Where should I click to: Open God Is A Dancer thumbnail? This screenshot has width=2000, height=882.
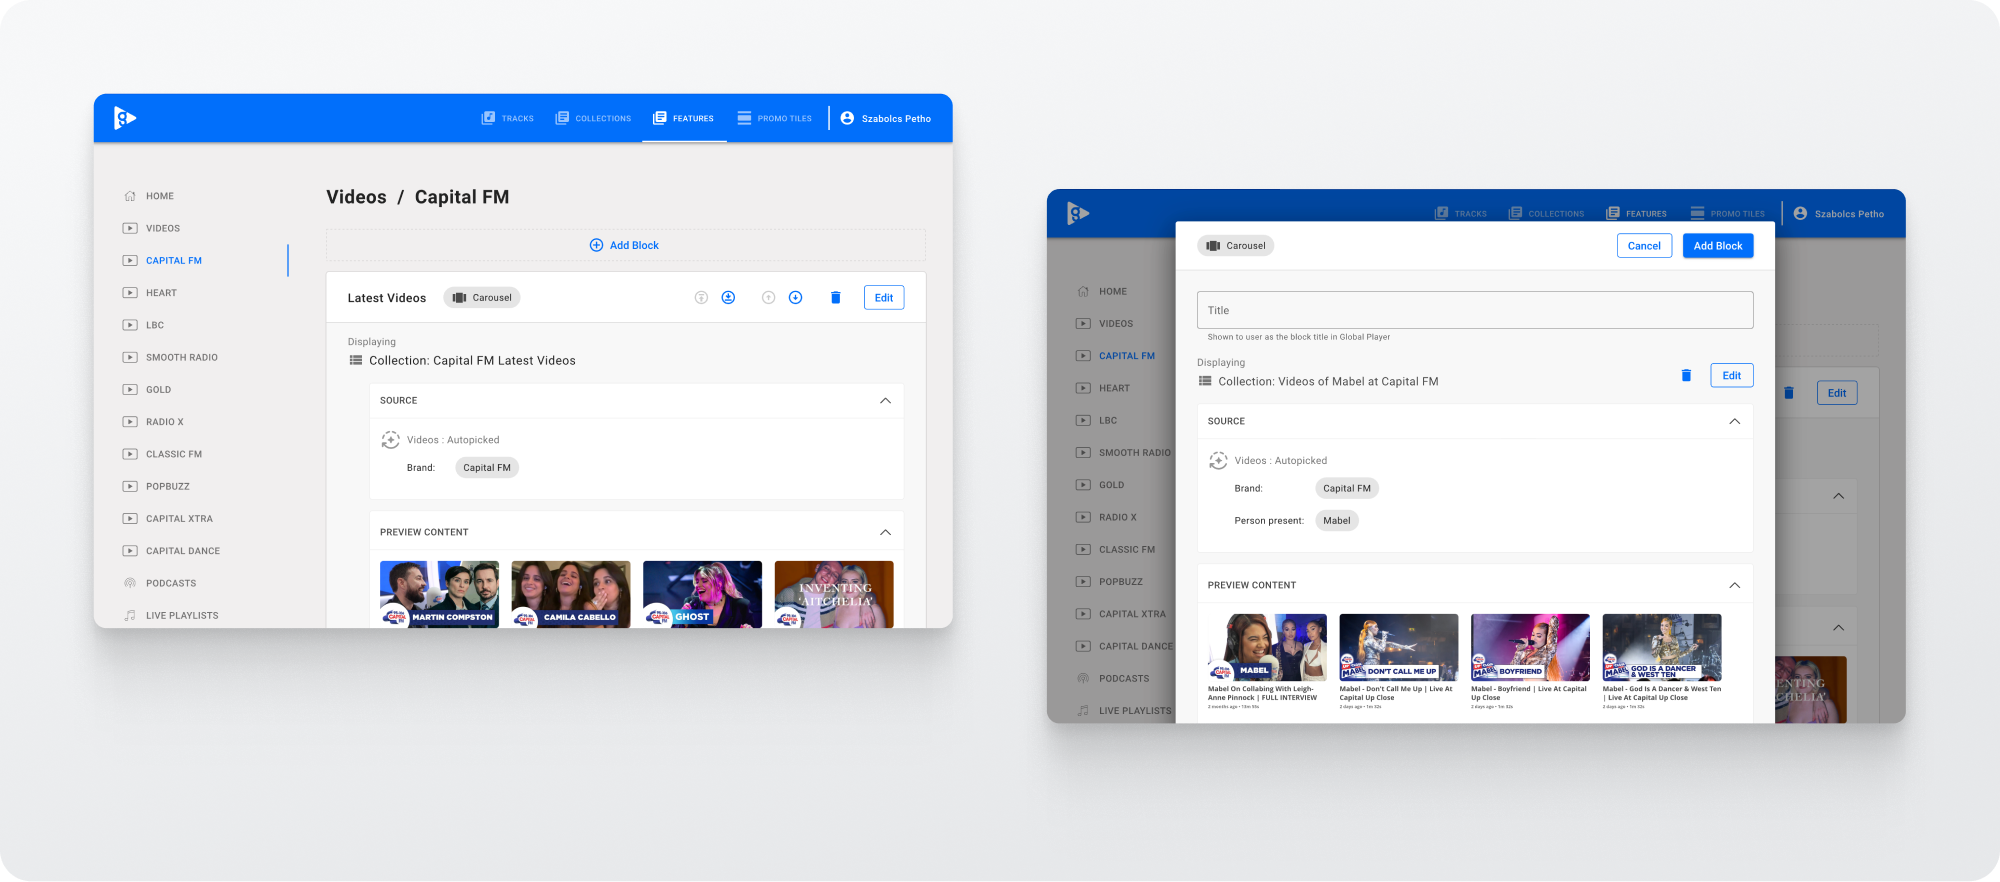(x=1662, y=648)
